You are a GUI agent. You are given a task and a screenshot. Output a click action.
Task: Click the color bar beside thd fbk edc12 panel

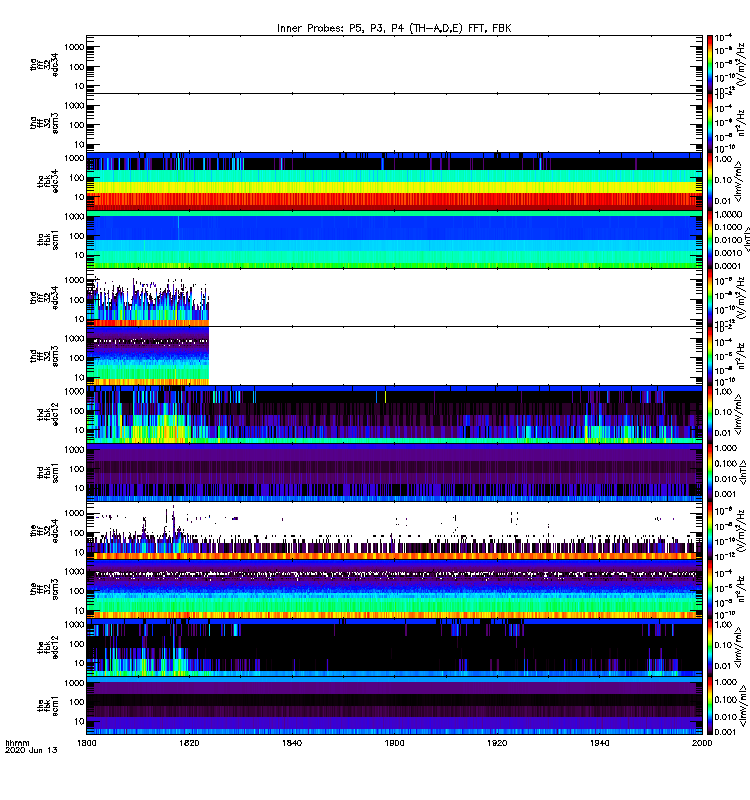(x=710, y=413)
